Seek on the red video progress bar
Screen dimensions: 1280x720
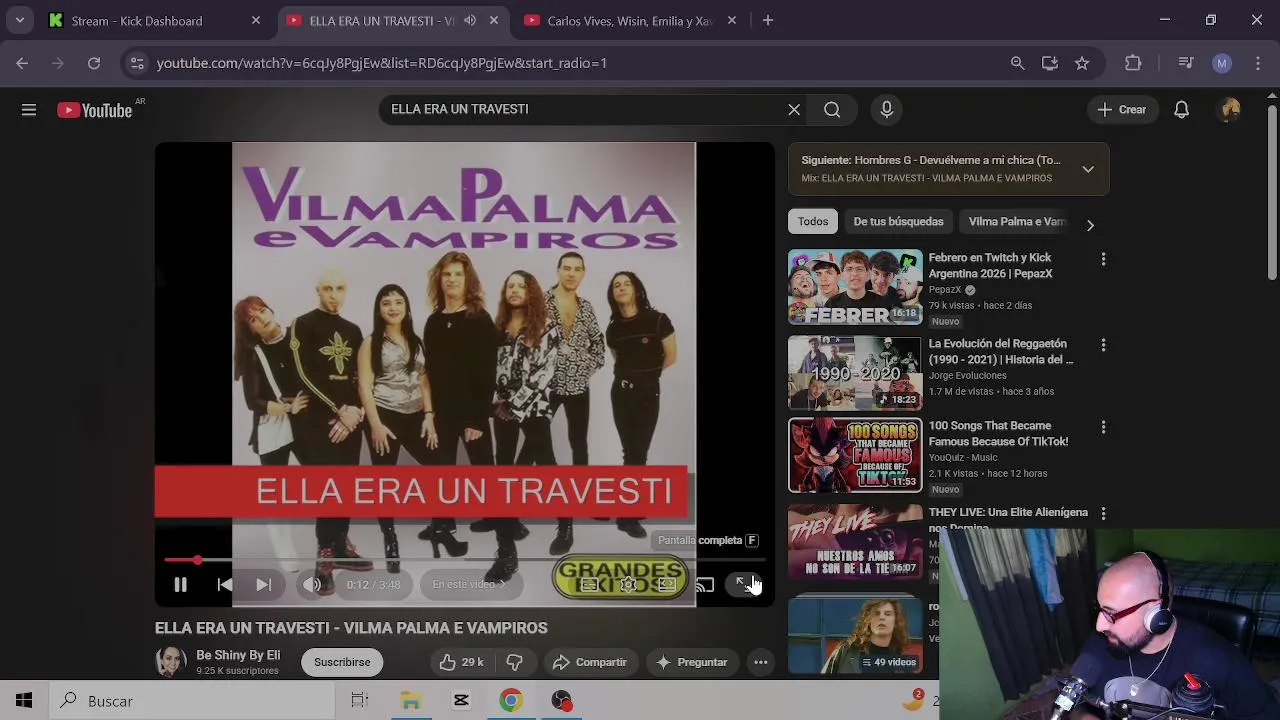point(465,560)
